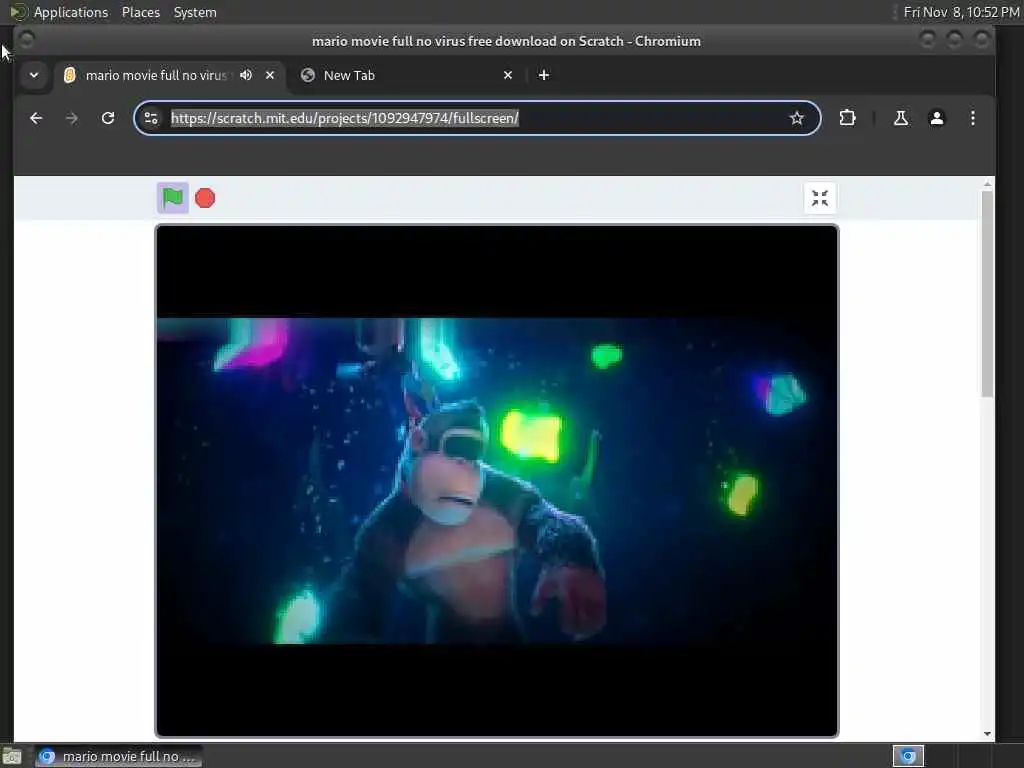Click the green flag to start the project
The height and width of the screenshot is (768, 1024).
coord(172,198)
